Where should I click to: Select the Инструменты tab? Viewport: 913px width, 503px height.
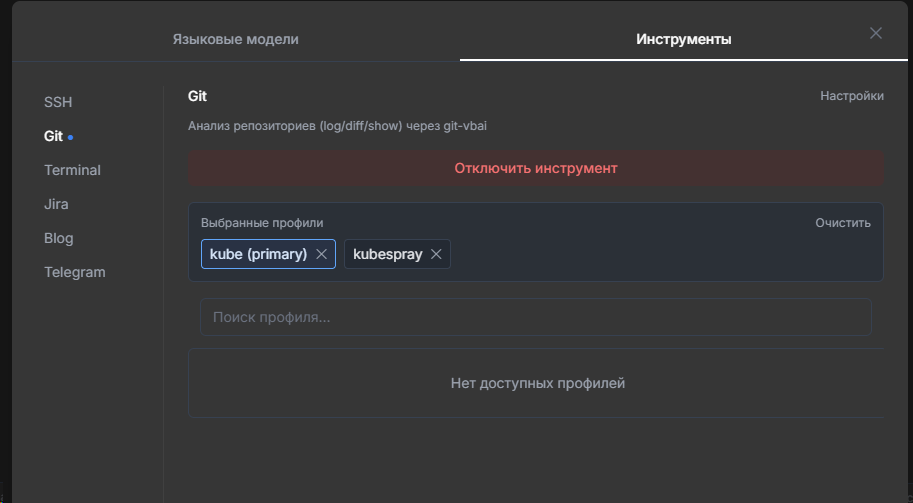[684, 39]
